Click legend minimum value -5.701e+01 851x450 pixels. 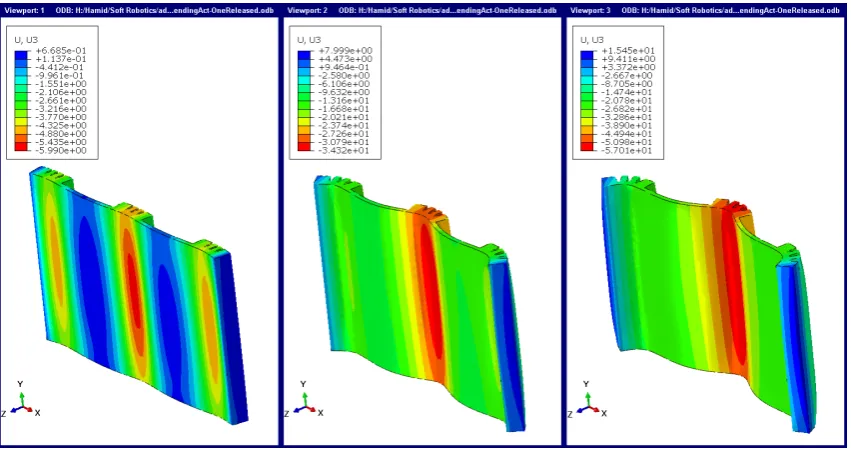[x=628, y=150]
